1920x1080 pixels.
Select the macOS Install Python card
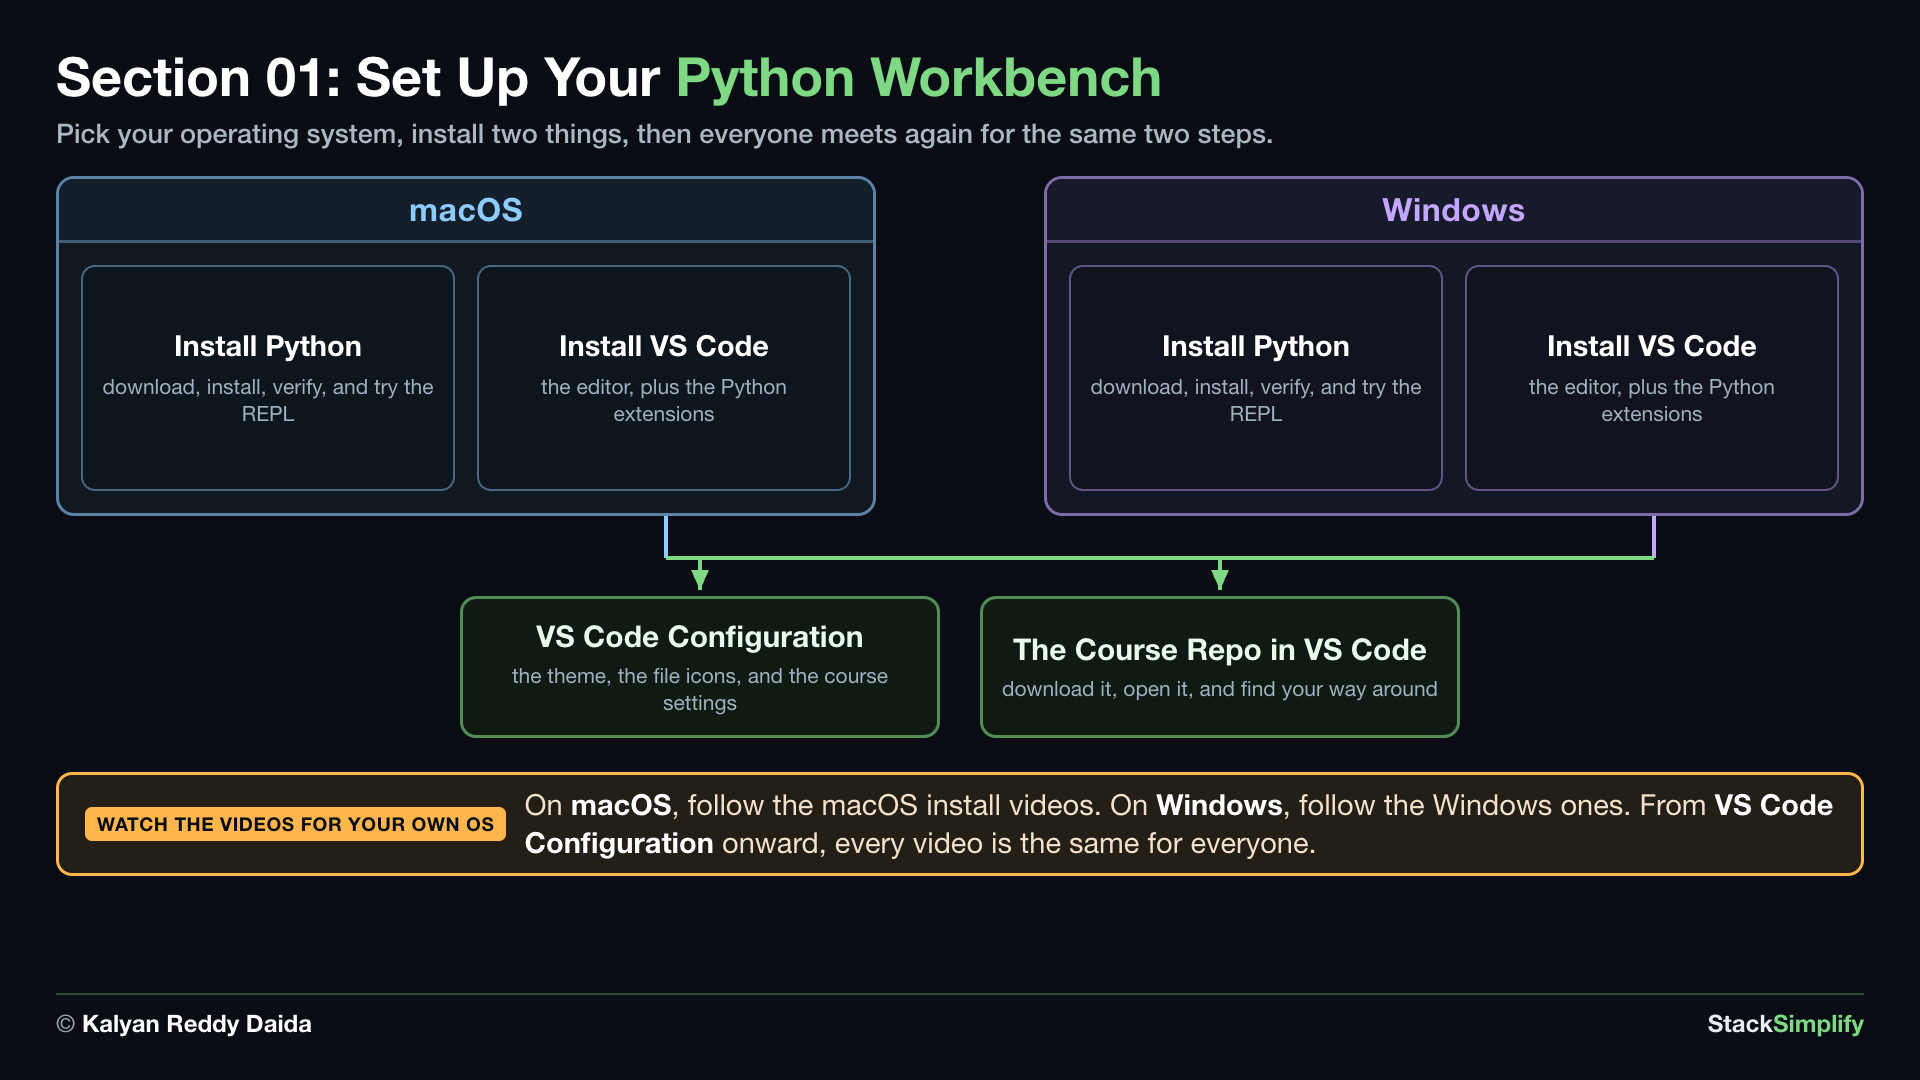pos(268,378)
